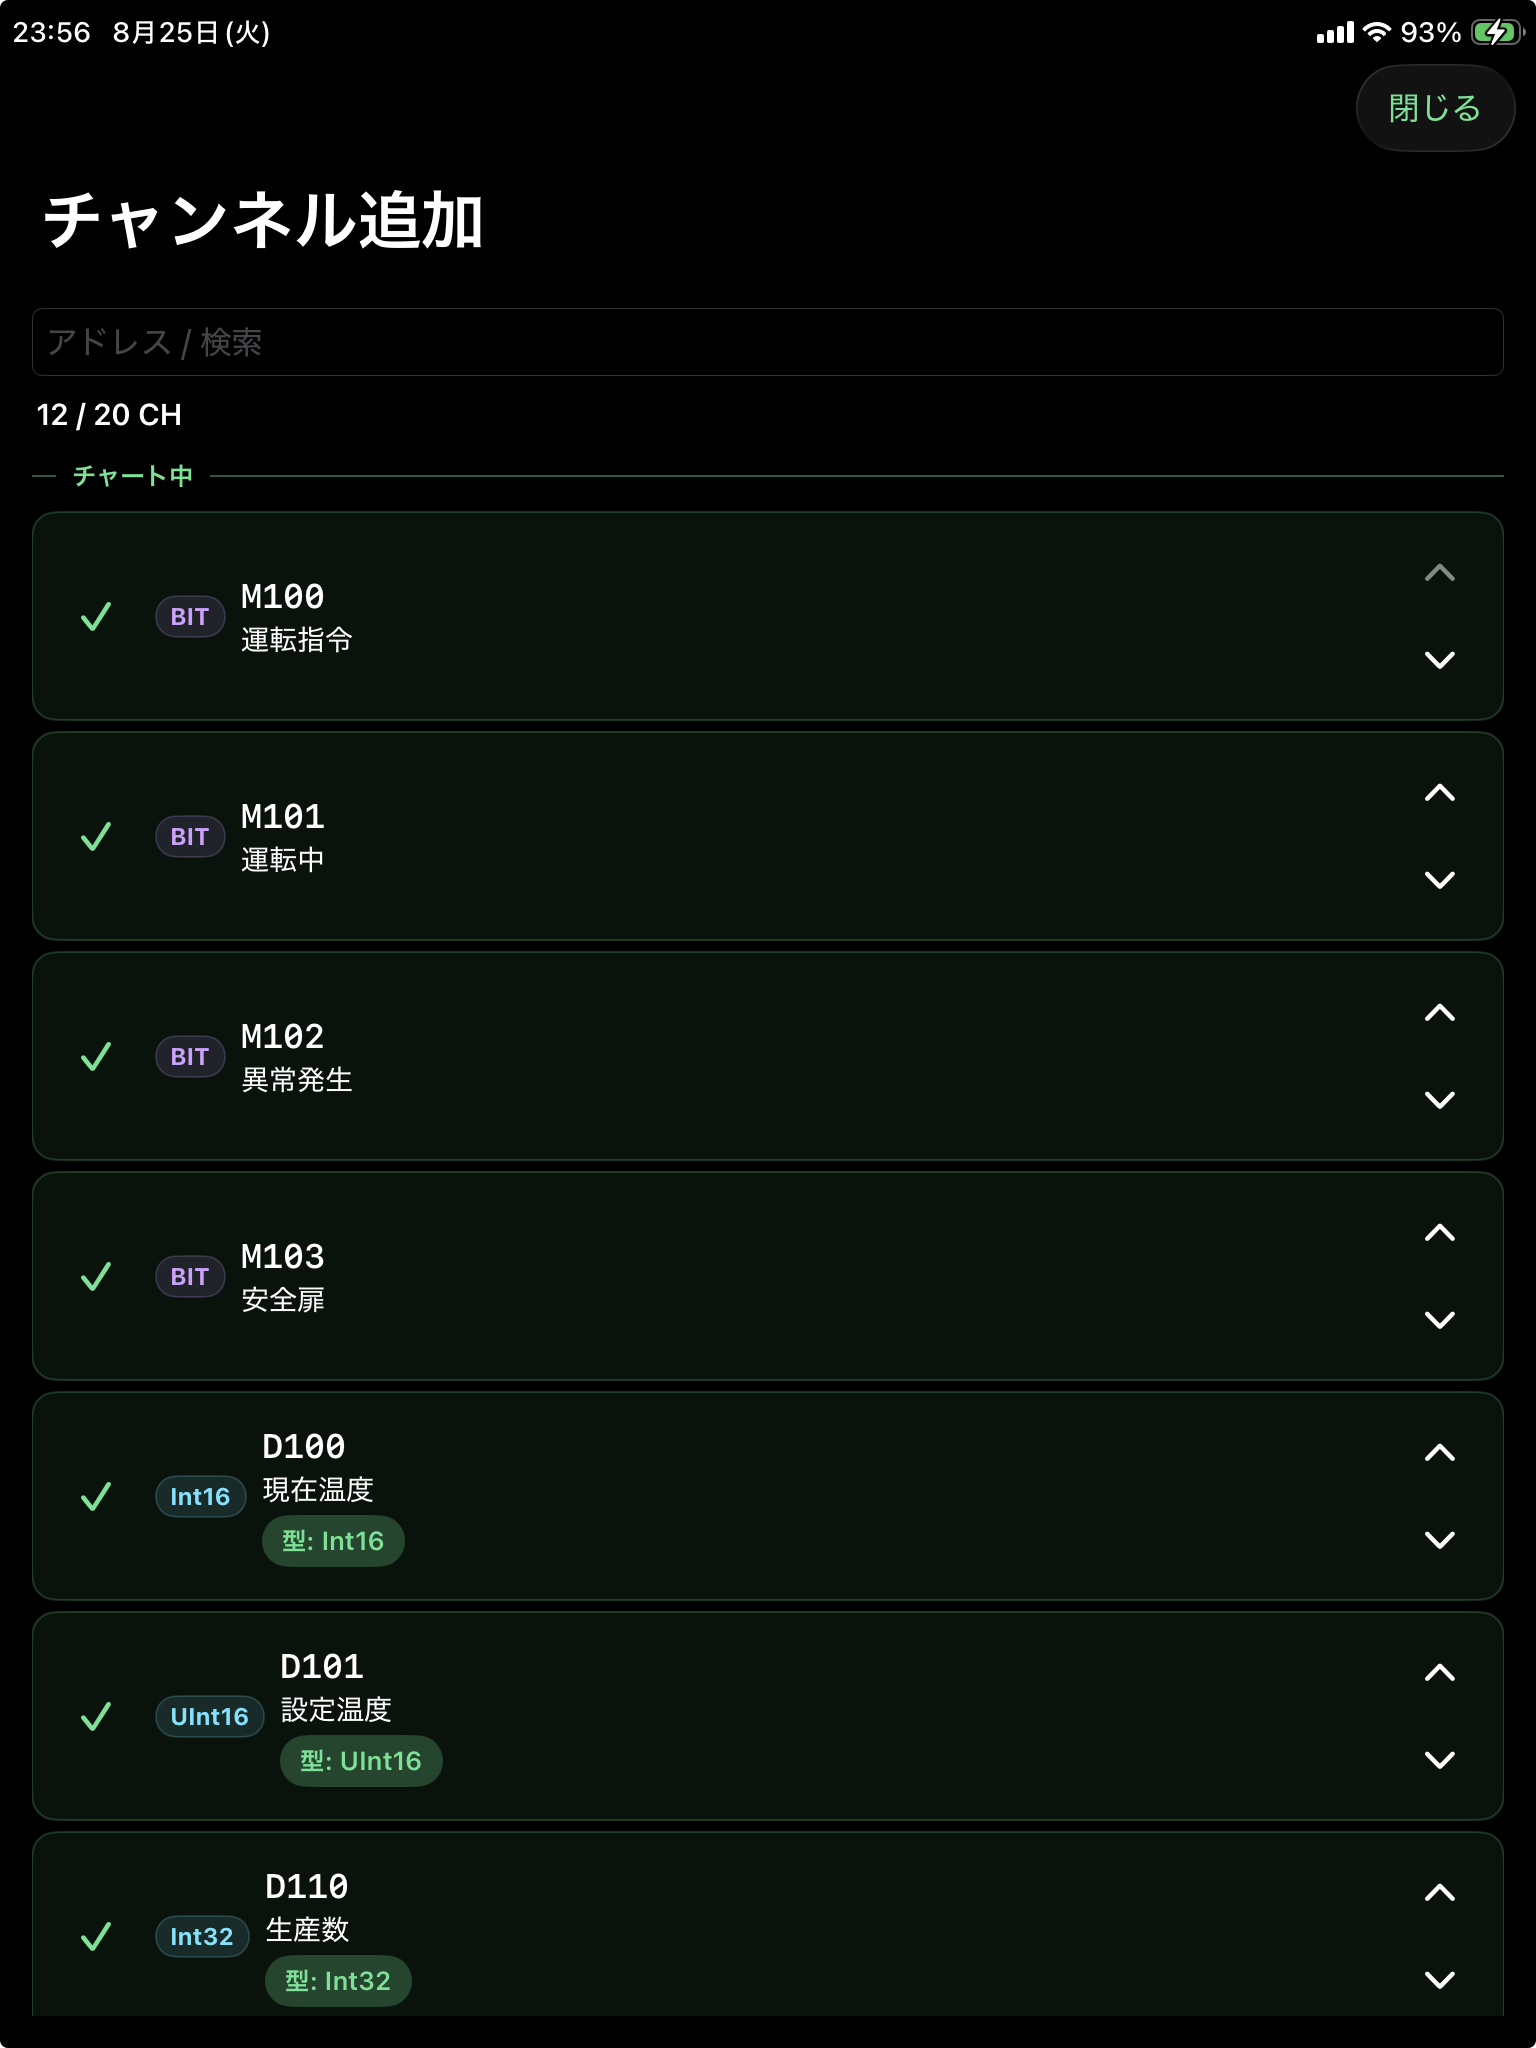Screen dimensions: 1536x2048
Task: Move D110 生産数 channel up
Action: click(1439, 1893)
